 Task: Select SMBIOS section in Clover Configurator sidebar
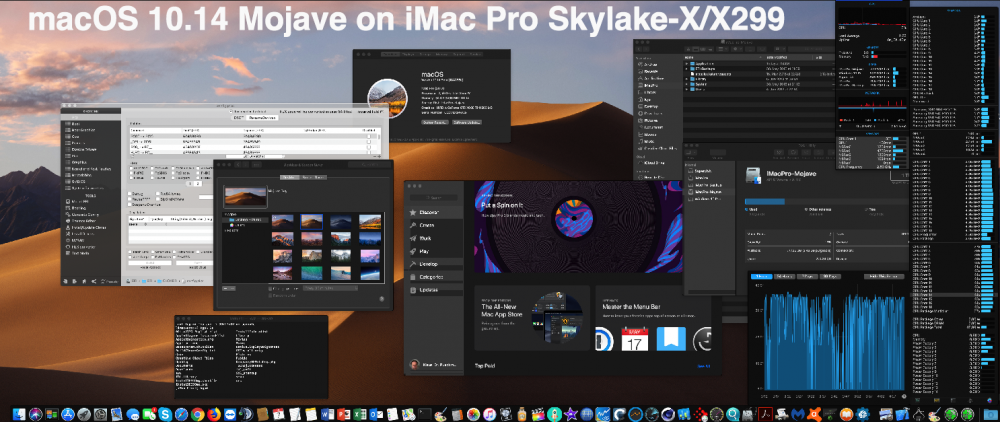[77, 181]
